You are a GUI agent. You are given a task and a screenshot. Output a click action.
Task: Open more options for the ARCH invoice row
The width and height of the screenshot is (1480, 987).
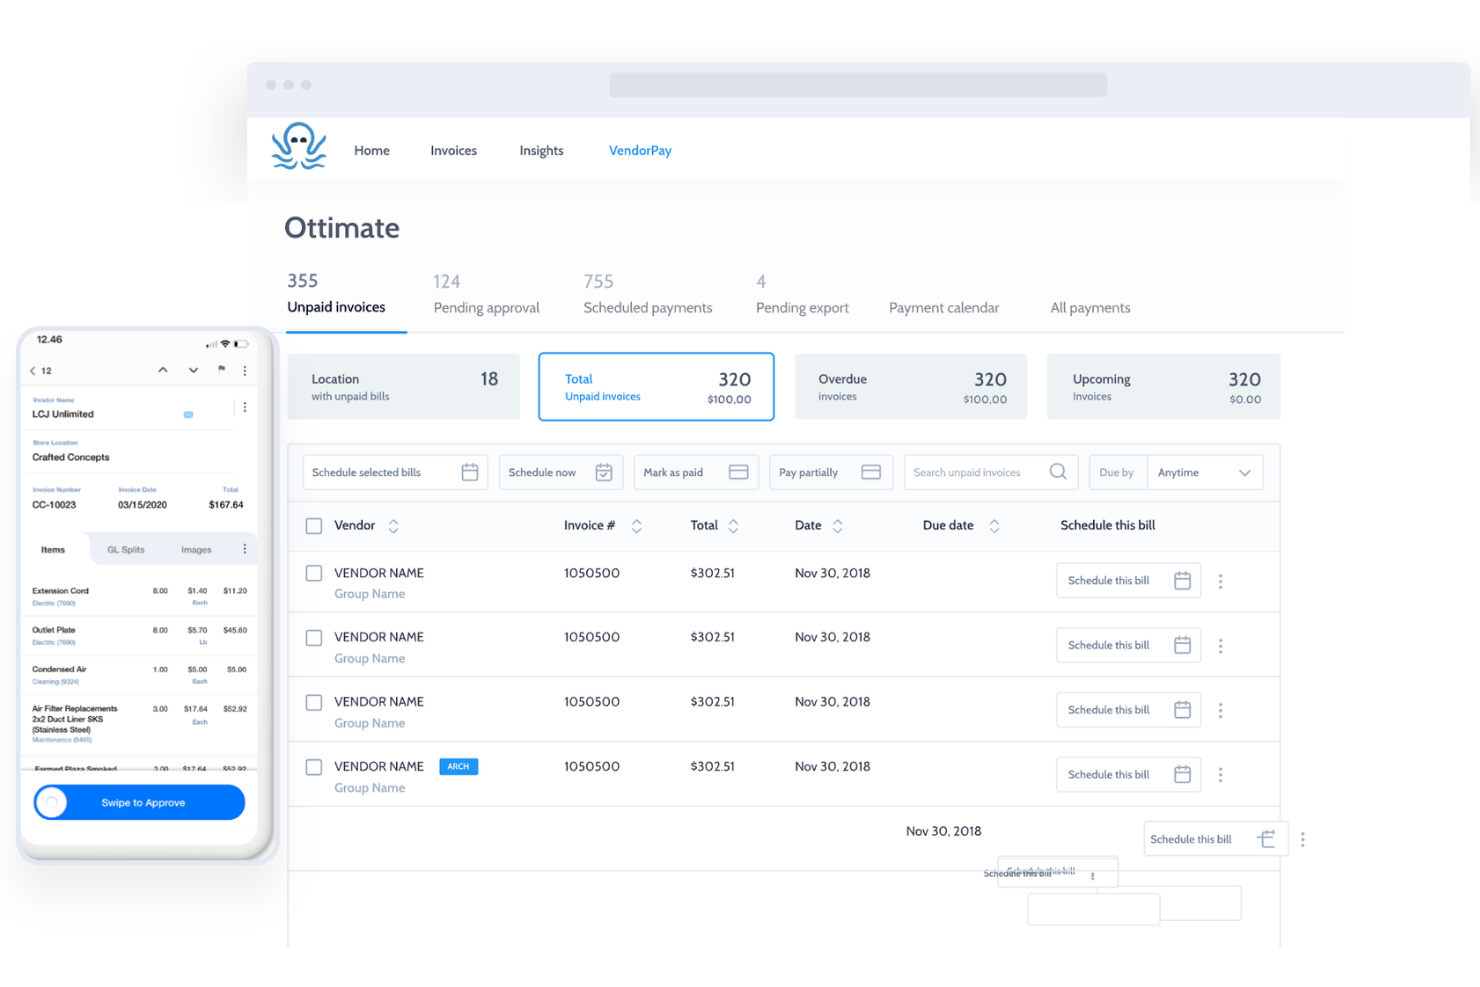point(1221,775)
